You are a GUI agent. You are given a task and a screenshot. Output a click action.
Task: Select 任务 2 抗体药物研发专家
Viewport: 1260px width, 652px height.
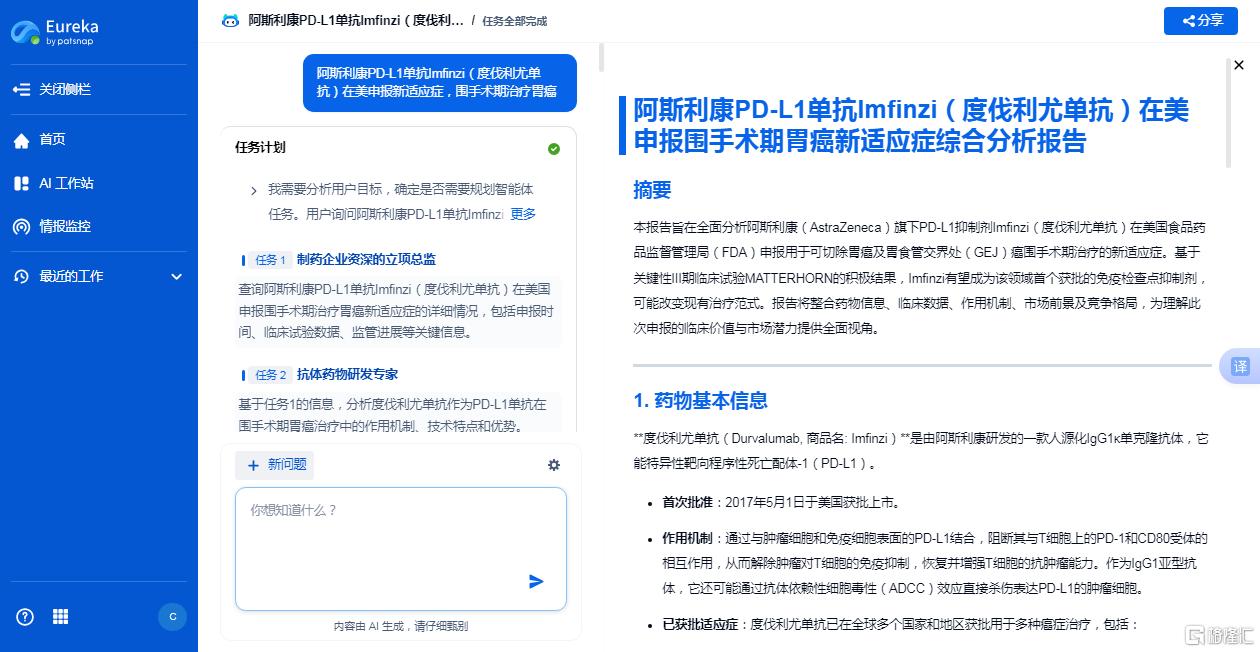pyautogui.click(x=320, y=374)
